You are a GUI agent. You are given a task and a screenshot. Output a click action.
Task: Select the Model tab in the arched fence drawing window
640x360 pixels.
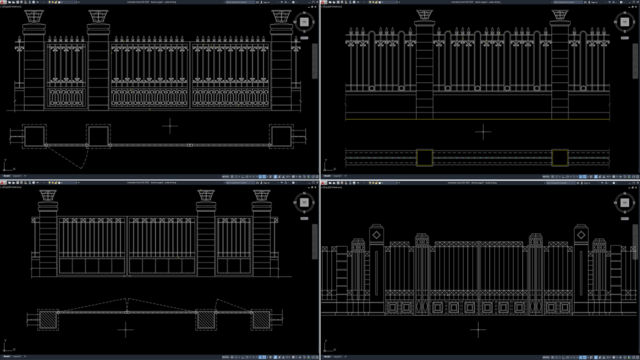tap(327, 176)
